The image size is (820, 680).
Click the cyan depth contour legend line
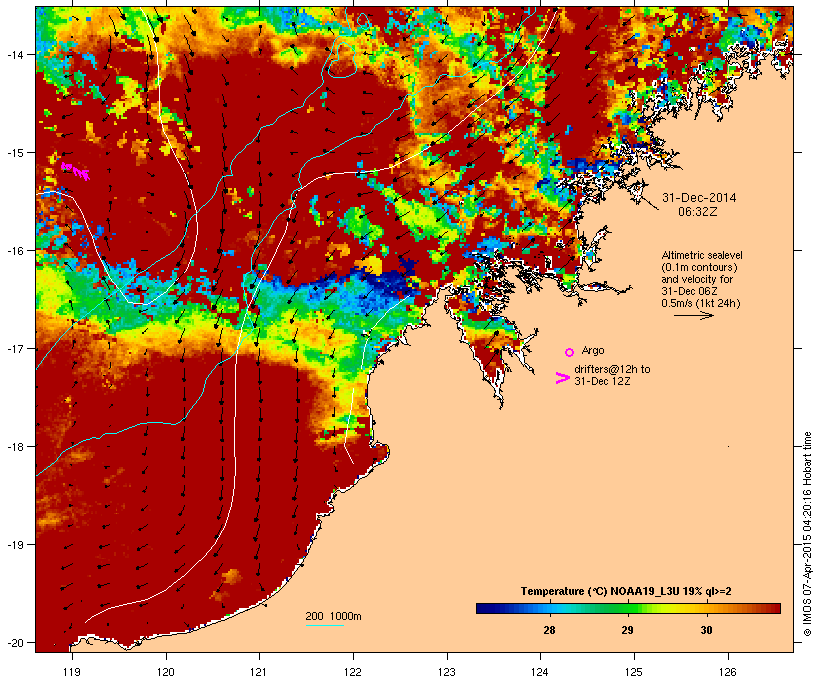(324, 625)
